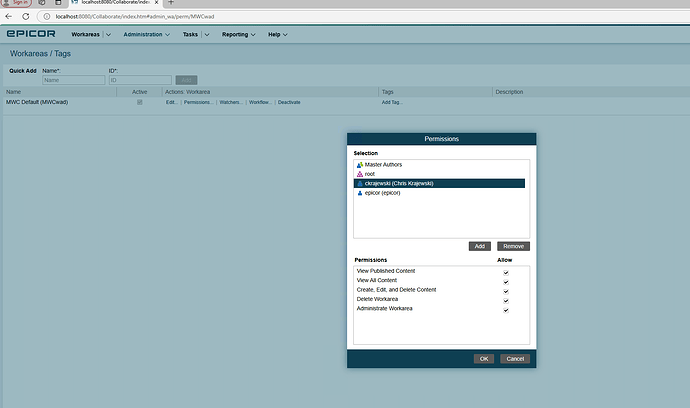The width and height of the screenshot is (690, 408).
Task: Click the Quick Add Name input field
Action: coord(73,80)
